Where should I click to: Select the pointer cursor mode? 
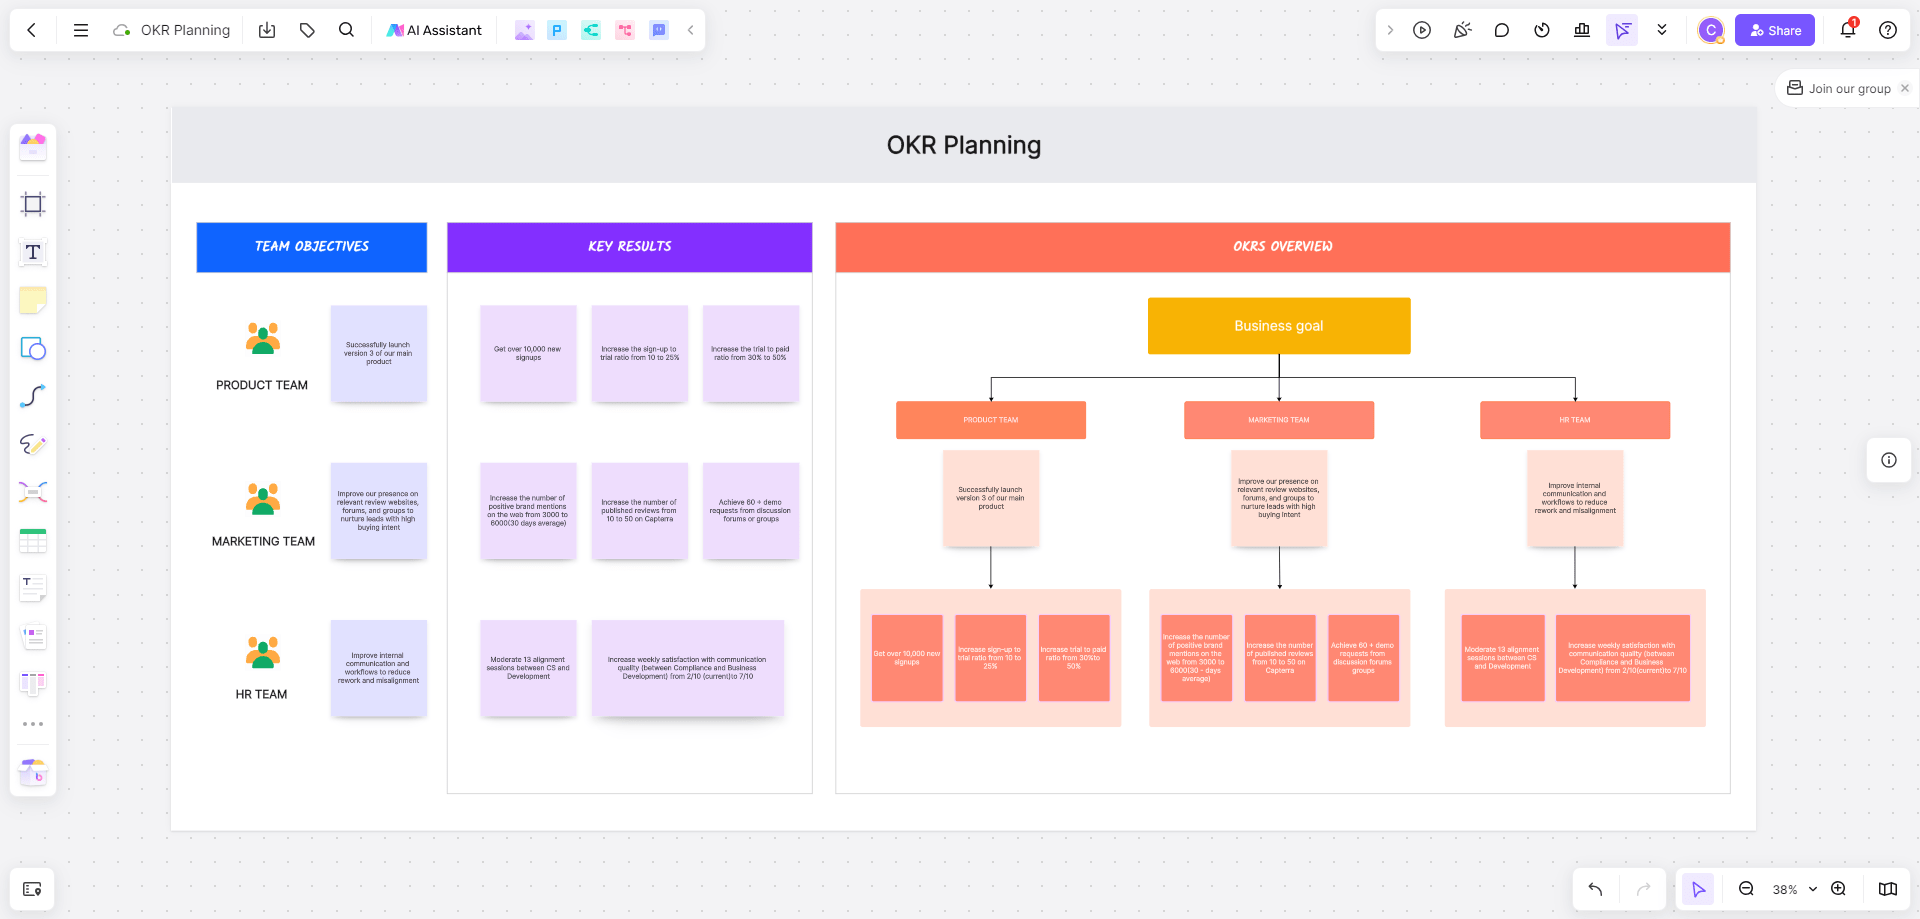click(x=1698, y=889)
